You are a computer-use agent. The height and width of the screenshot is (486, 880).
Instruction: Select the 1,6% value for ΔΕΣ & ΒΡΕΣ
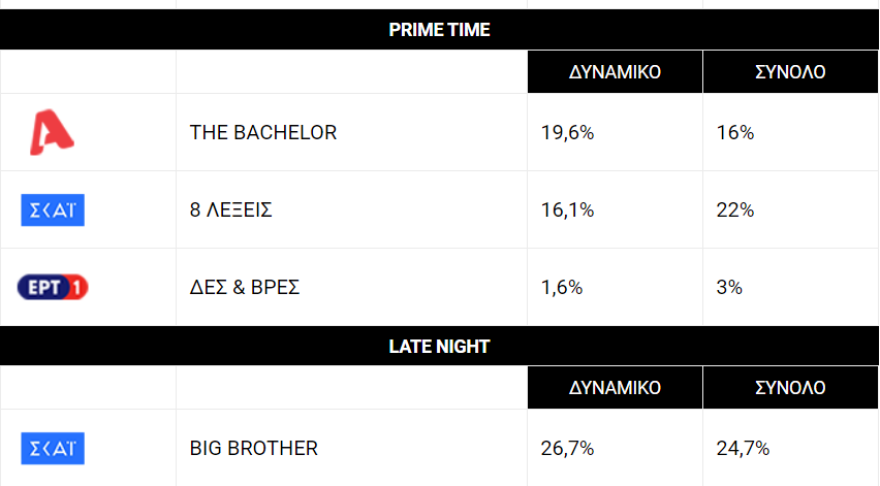(563, 288)
